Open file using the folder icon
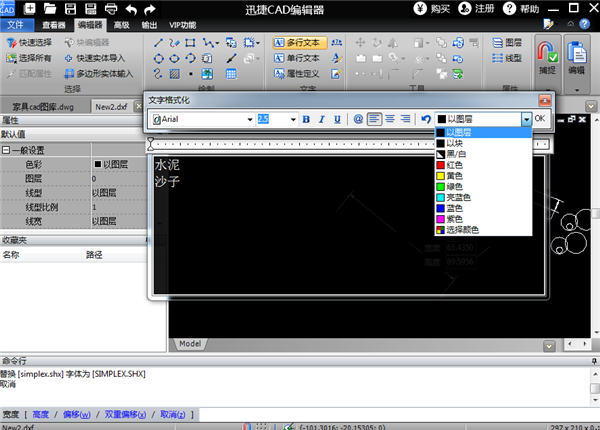The image size is (600, 430). click(x=50, y=8)
